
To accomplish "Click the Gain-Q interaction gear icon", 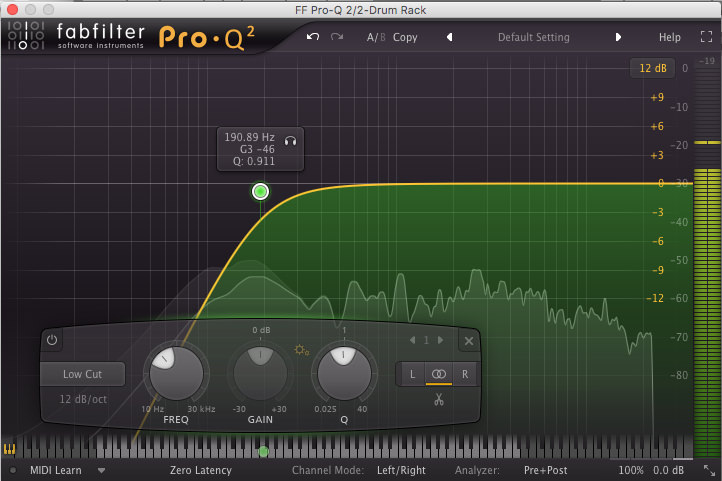I will pos(302,350).
